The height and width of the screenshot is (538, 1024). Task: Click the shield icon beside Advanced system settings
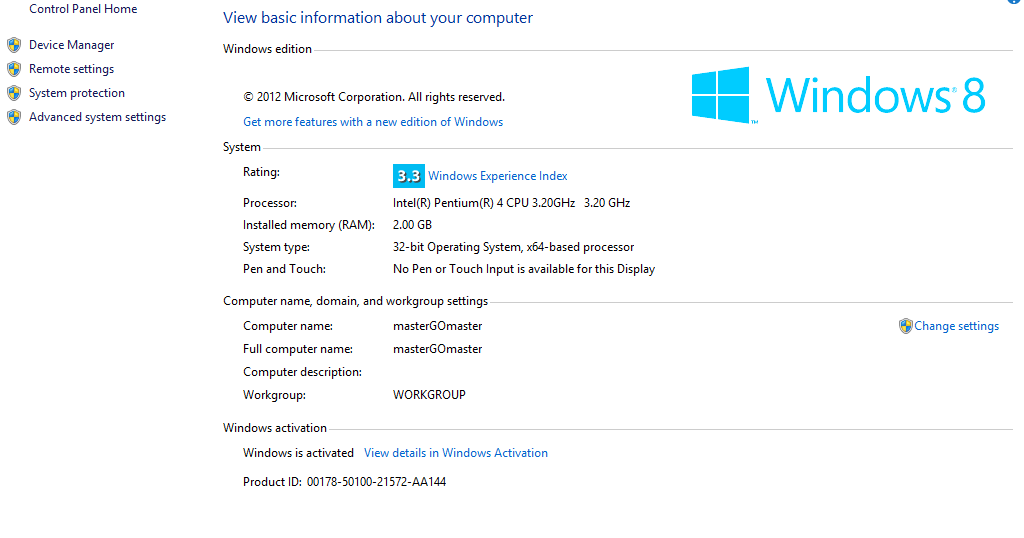14,118
